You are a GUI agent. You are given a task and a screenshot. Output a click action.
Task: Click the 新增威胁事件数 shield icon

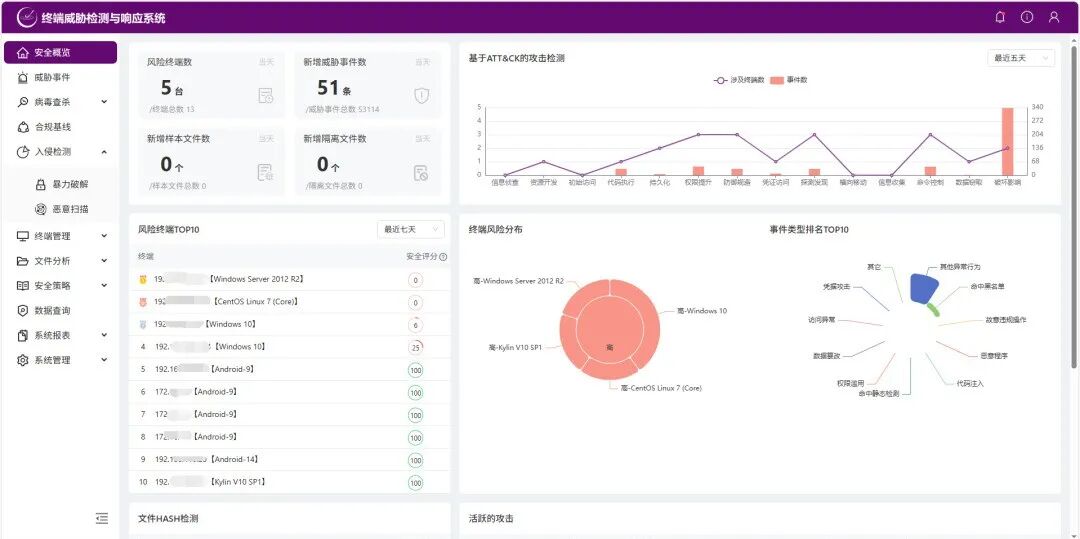[x=421, y=95]
